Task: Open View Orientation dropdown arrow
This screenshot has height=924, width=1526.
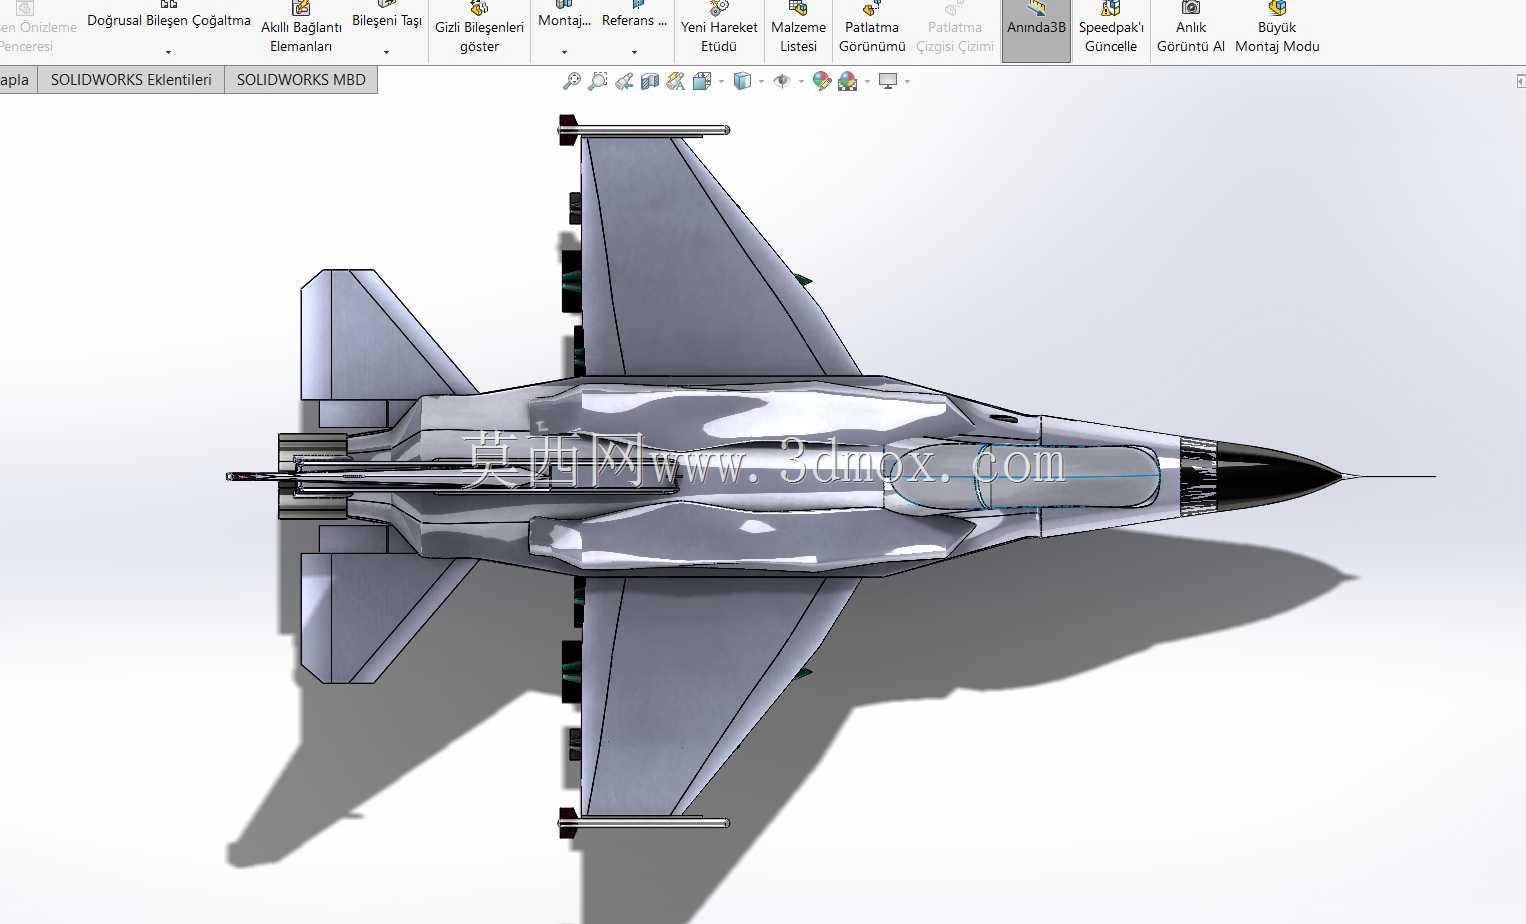Action: click(x=721, y=82)
